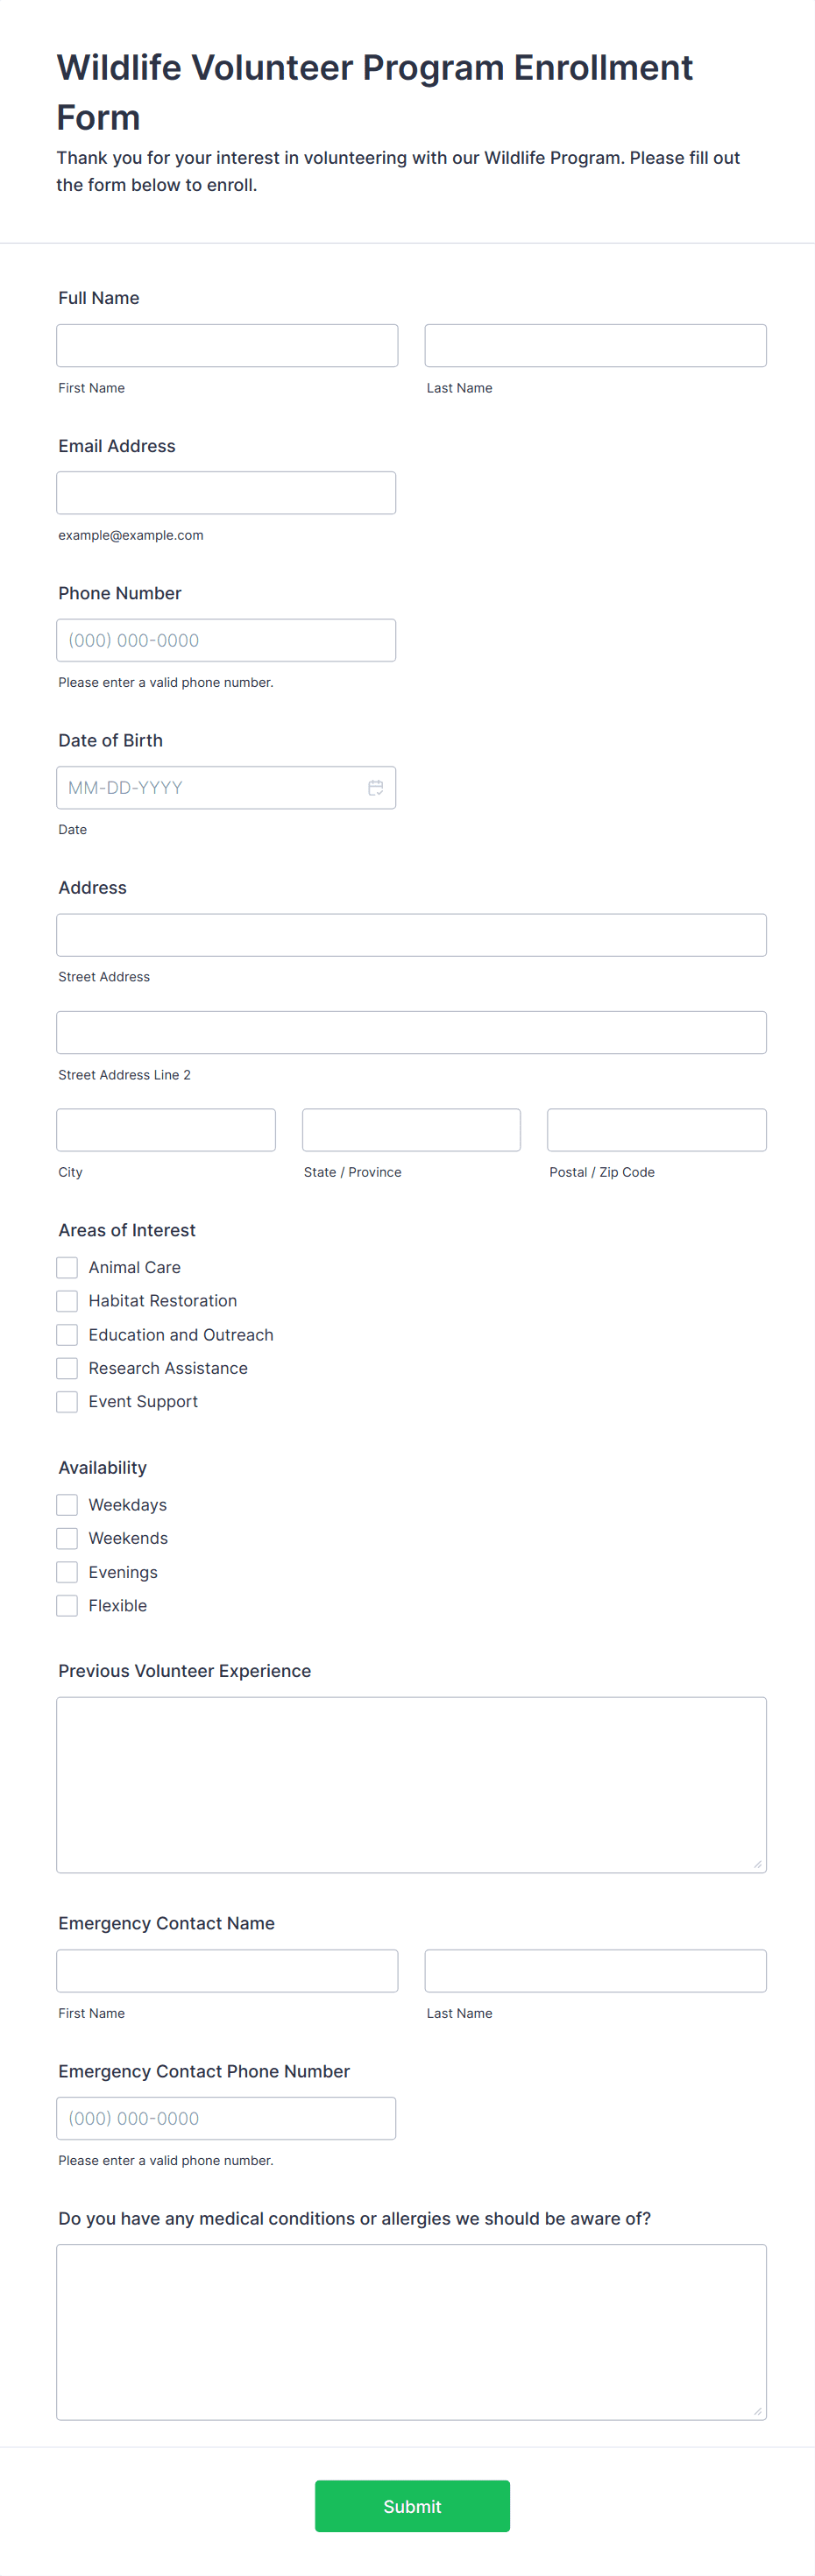Select Research Assistance as an interest

[67, 1368]
